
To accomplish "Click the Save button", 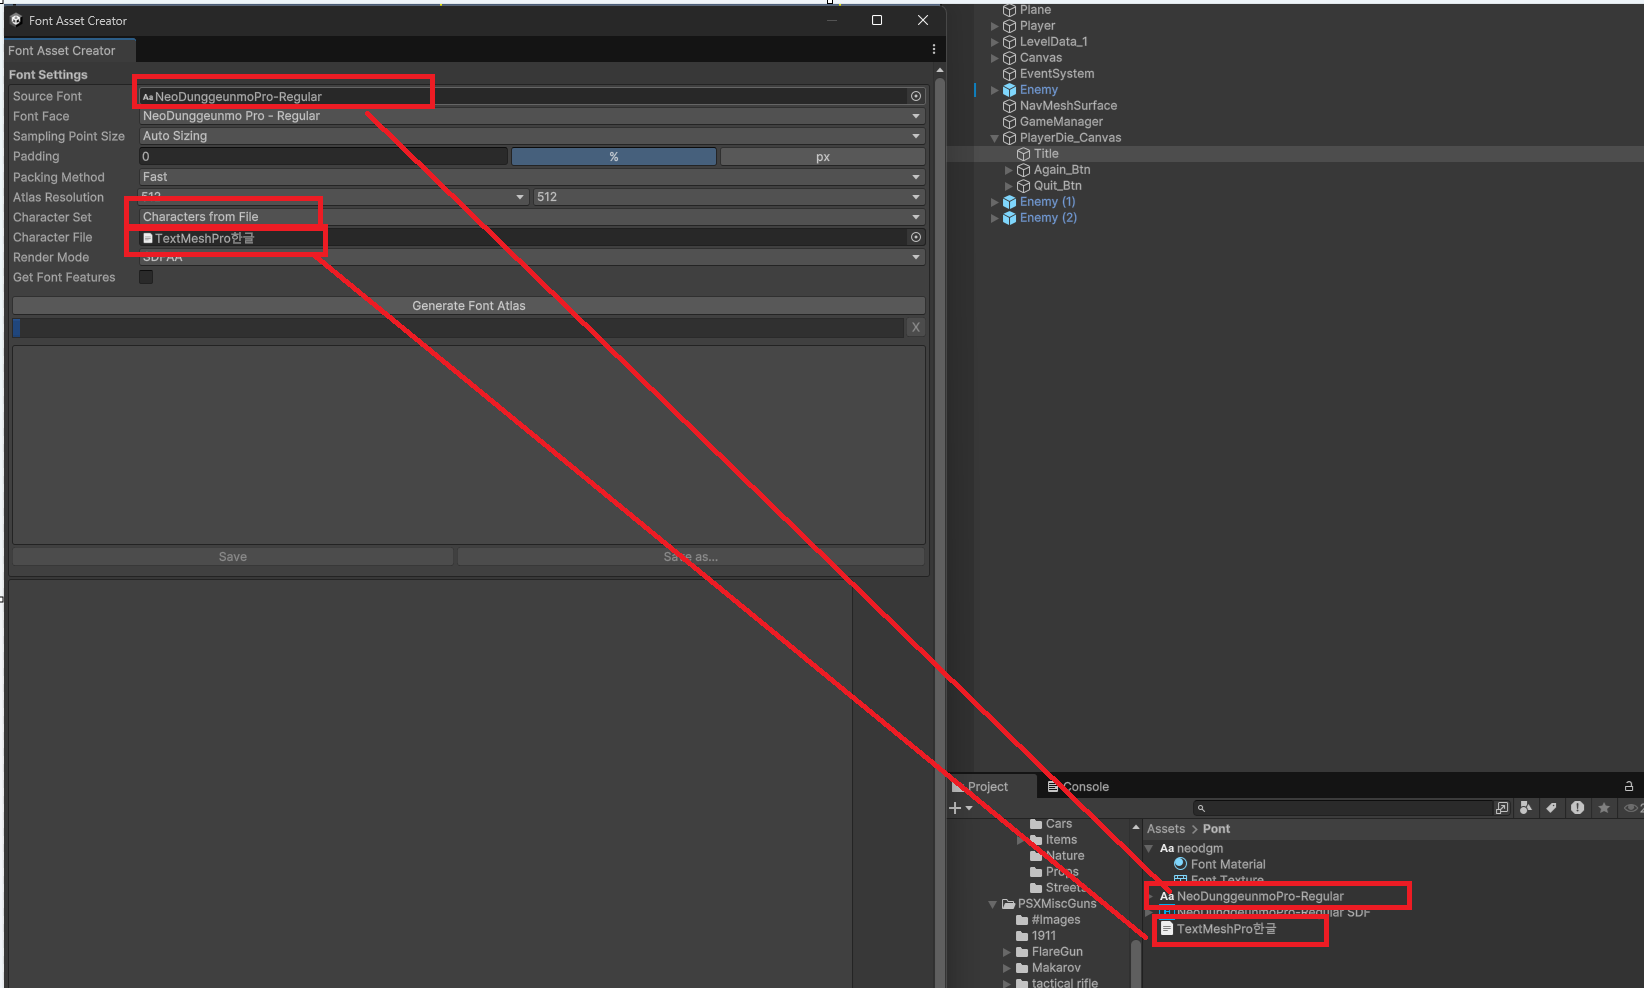I will (233, 557).
